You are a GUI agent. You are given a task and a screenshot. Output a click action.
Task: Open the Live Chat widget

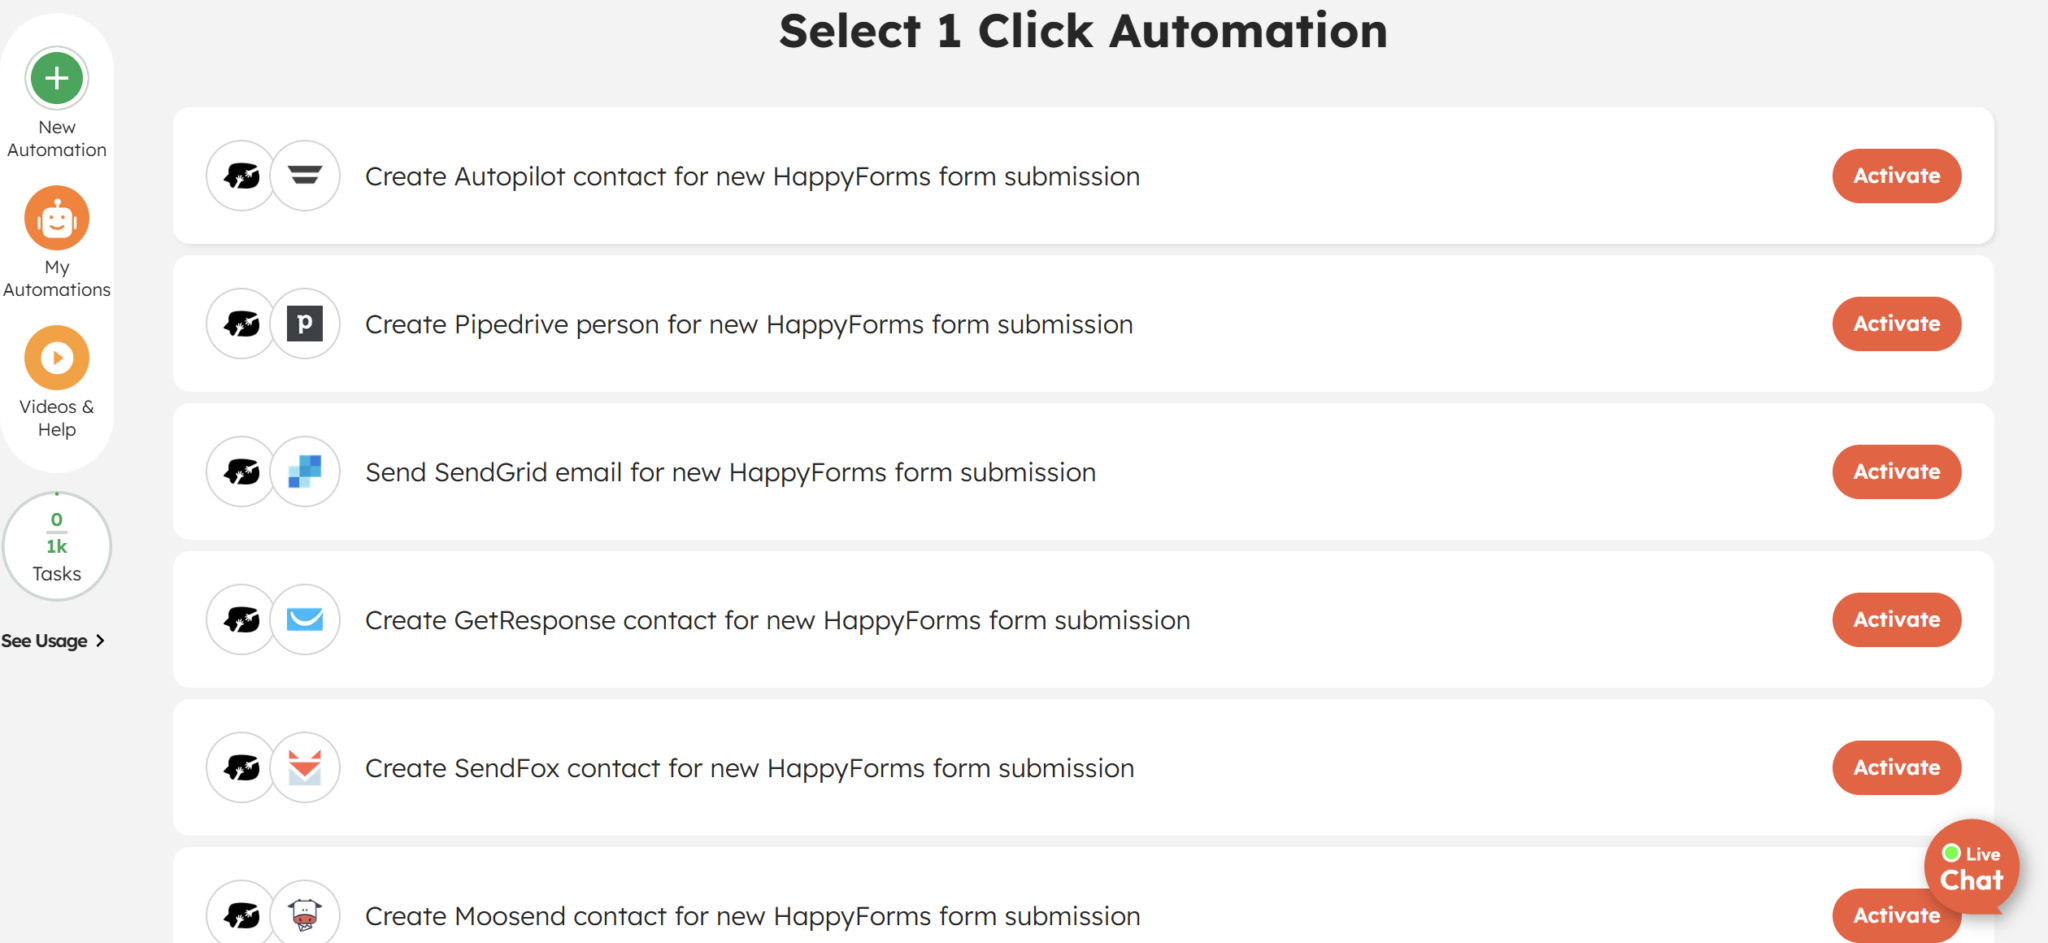pyautogui.click(x=1971, y=867)
